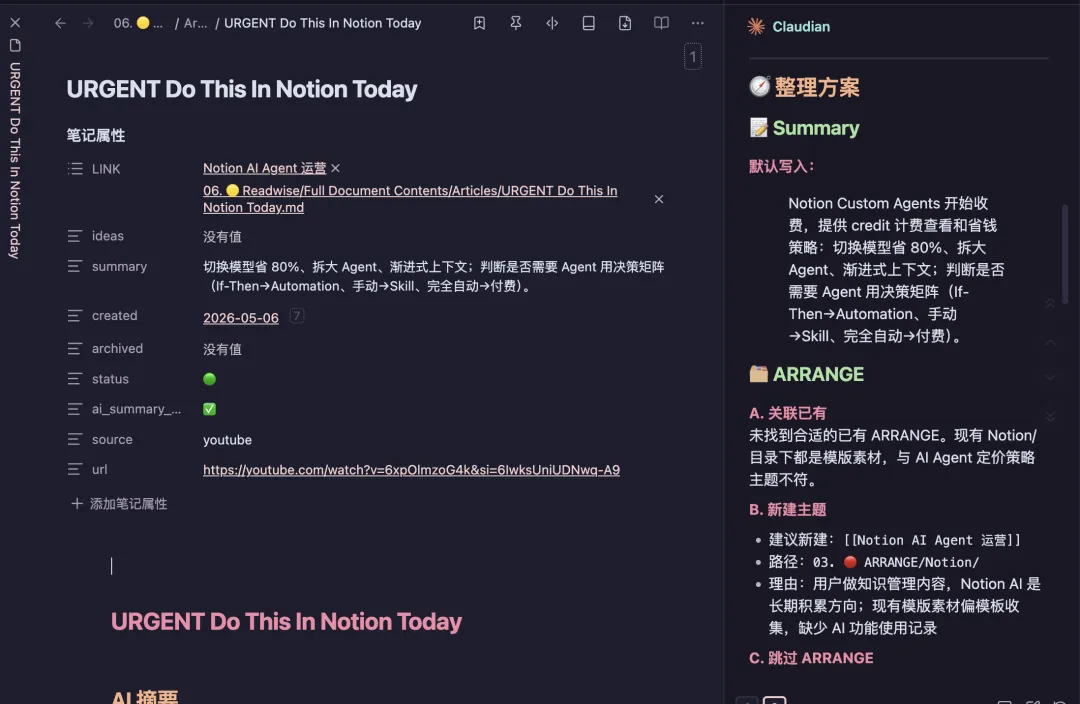
Task: Jump to bottom double-chevron in Claudian
Action: pyautogui.click(x=1050, y=416)
